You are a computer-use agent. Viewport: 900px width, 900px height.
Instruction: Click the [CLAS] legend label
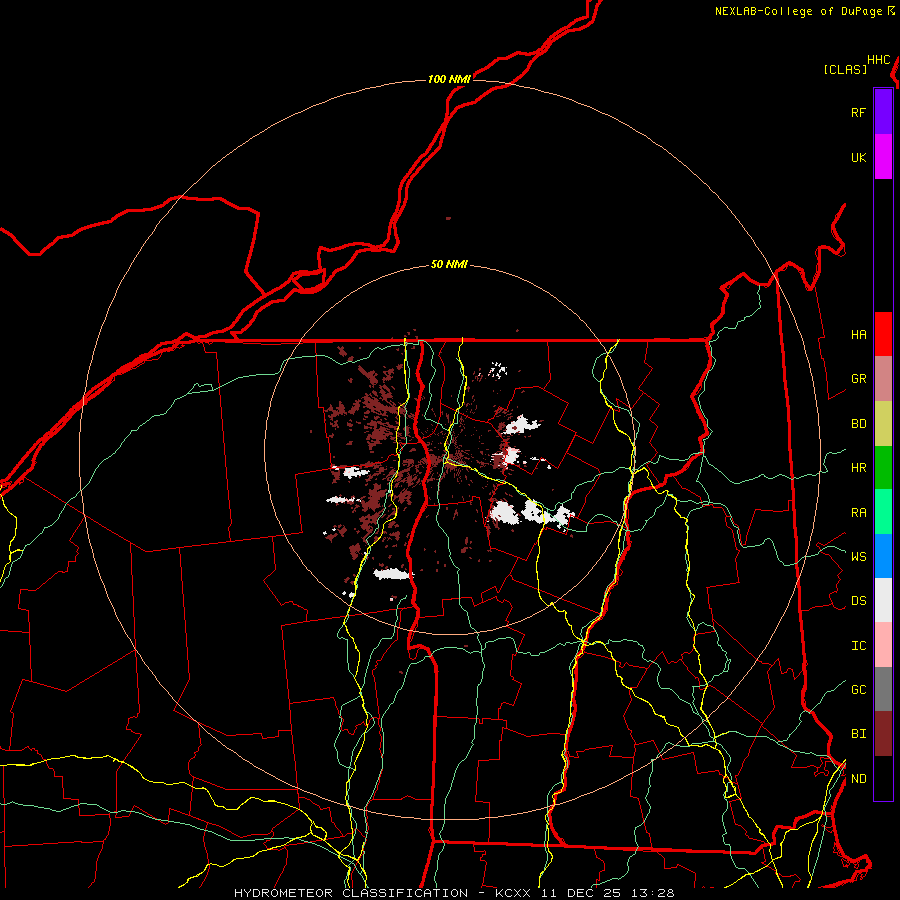[845, 69]
